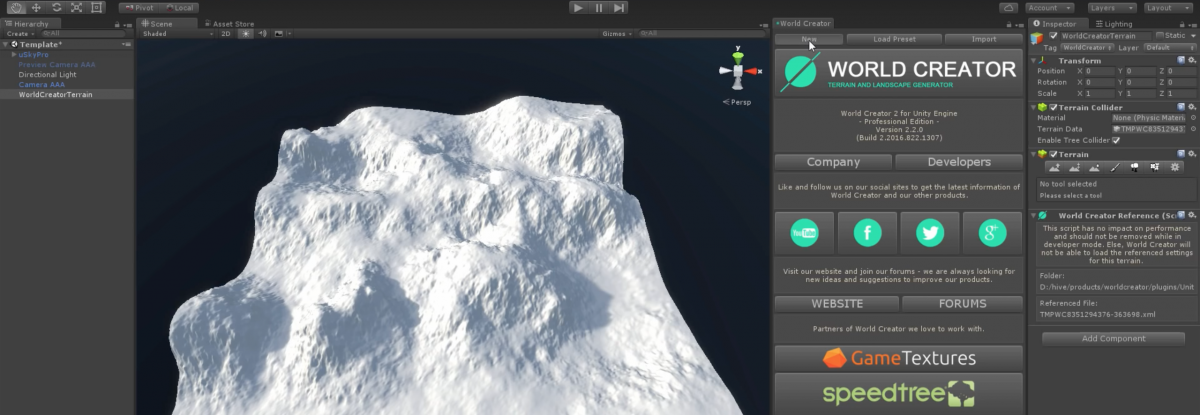The height and width of the screenshot is (415, 1200).
Task: Select the Paint Texture brush tool
Action: pyautogui.click(x=1114, y=166)
